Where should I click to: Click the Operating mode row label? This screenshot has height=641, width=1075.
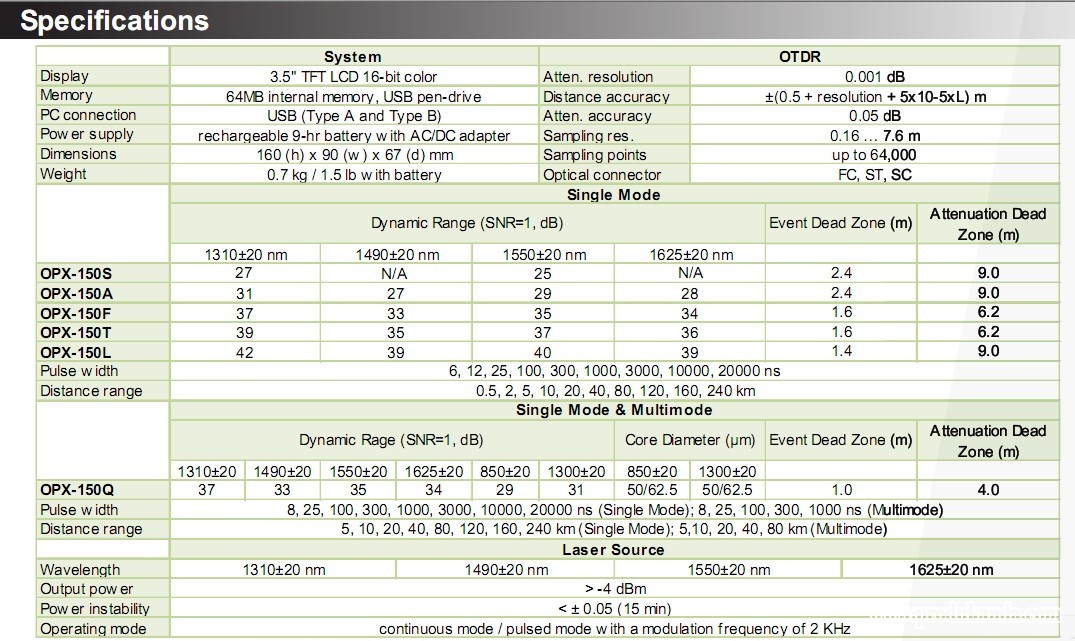(x=93, y=629)
